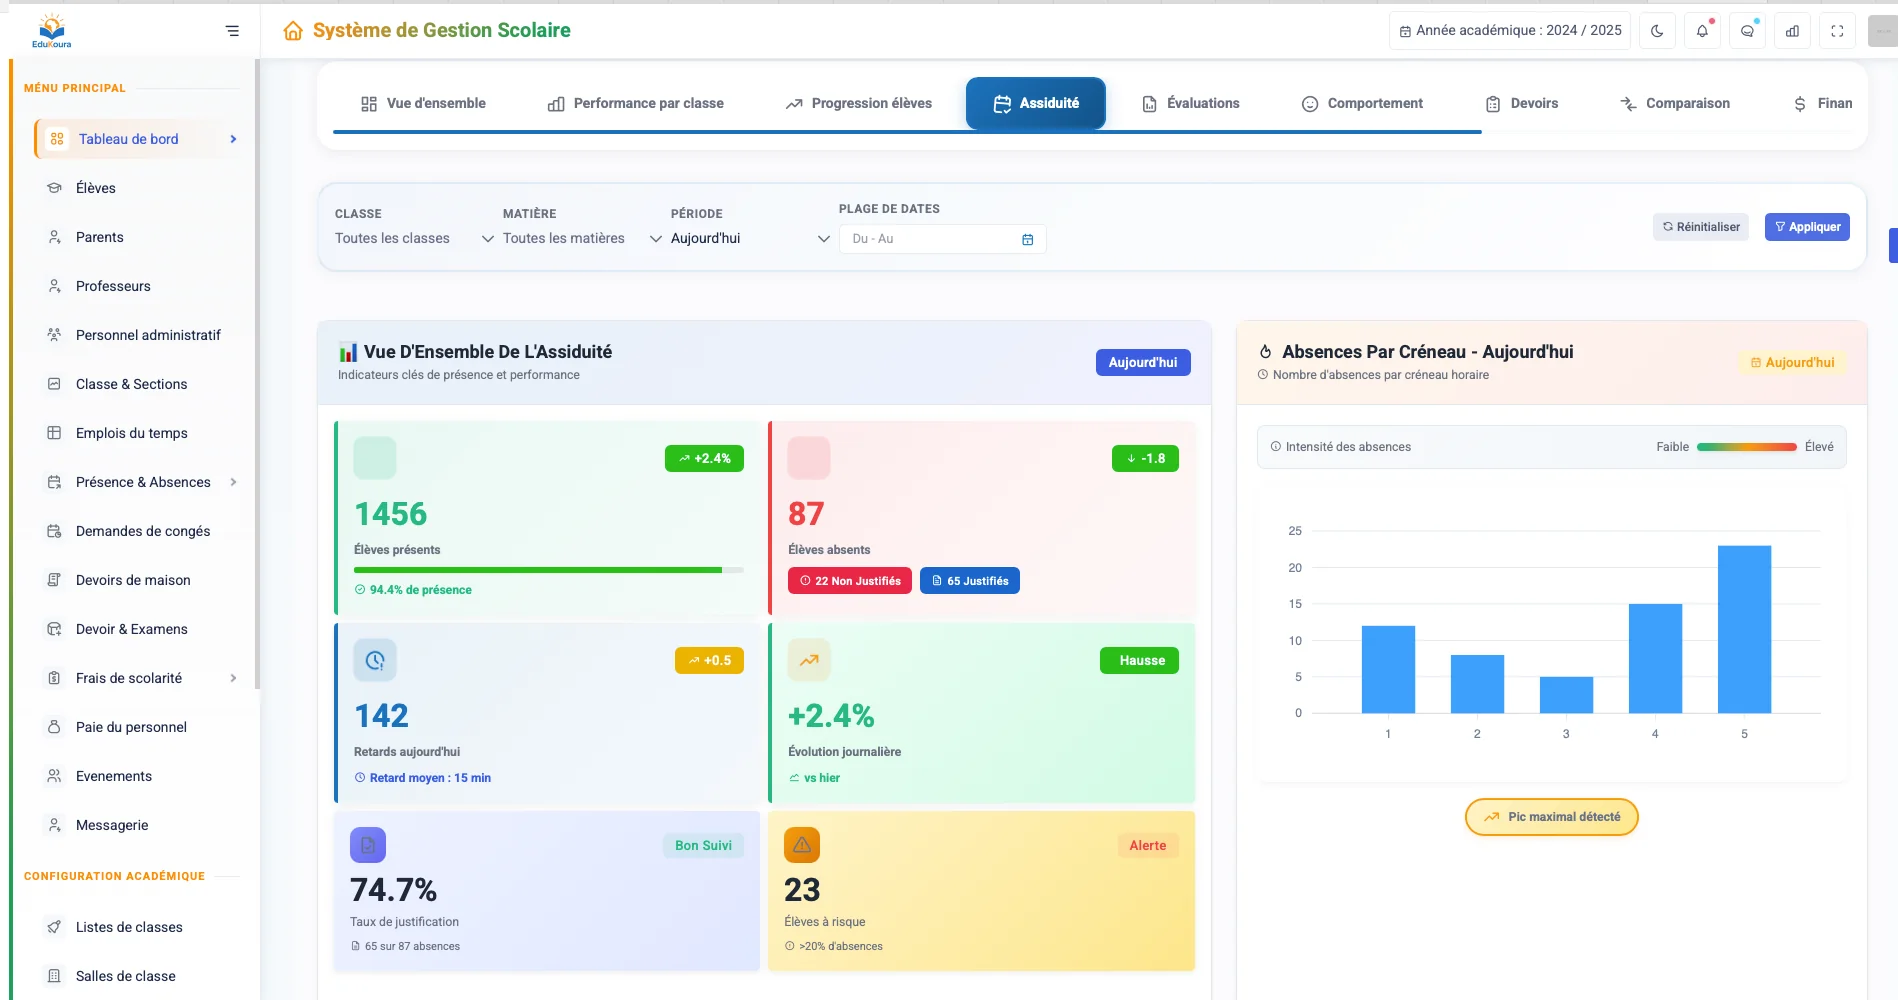
Task: Click the statistics chart icon in header
Action: [1792, 31]
